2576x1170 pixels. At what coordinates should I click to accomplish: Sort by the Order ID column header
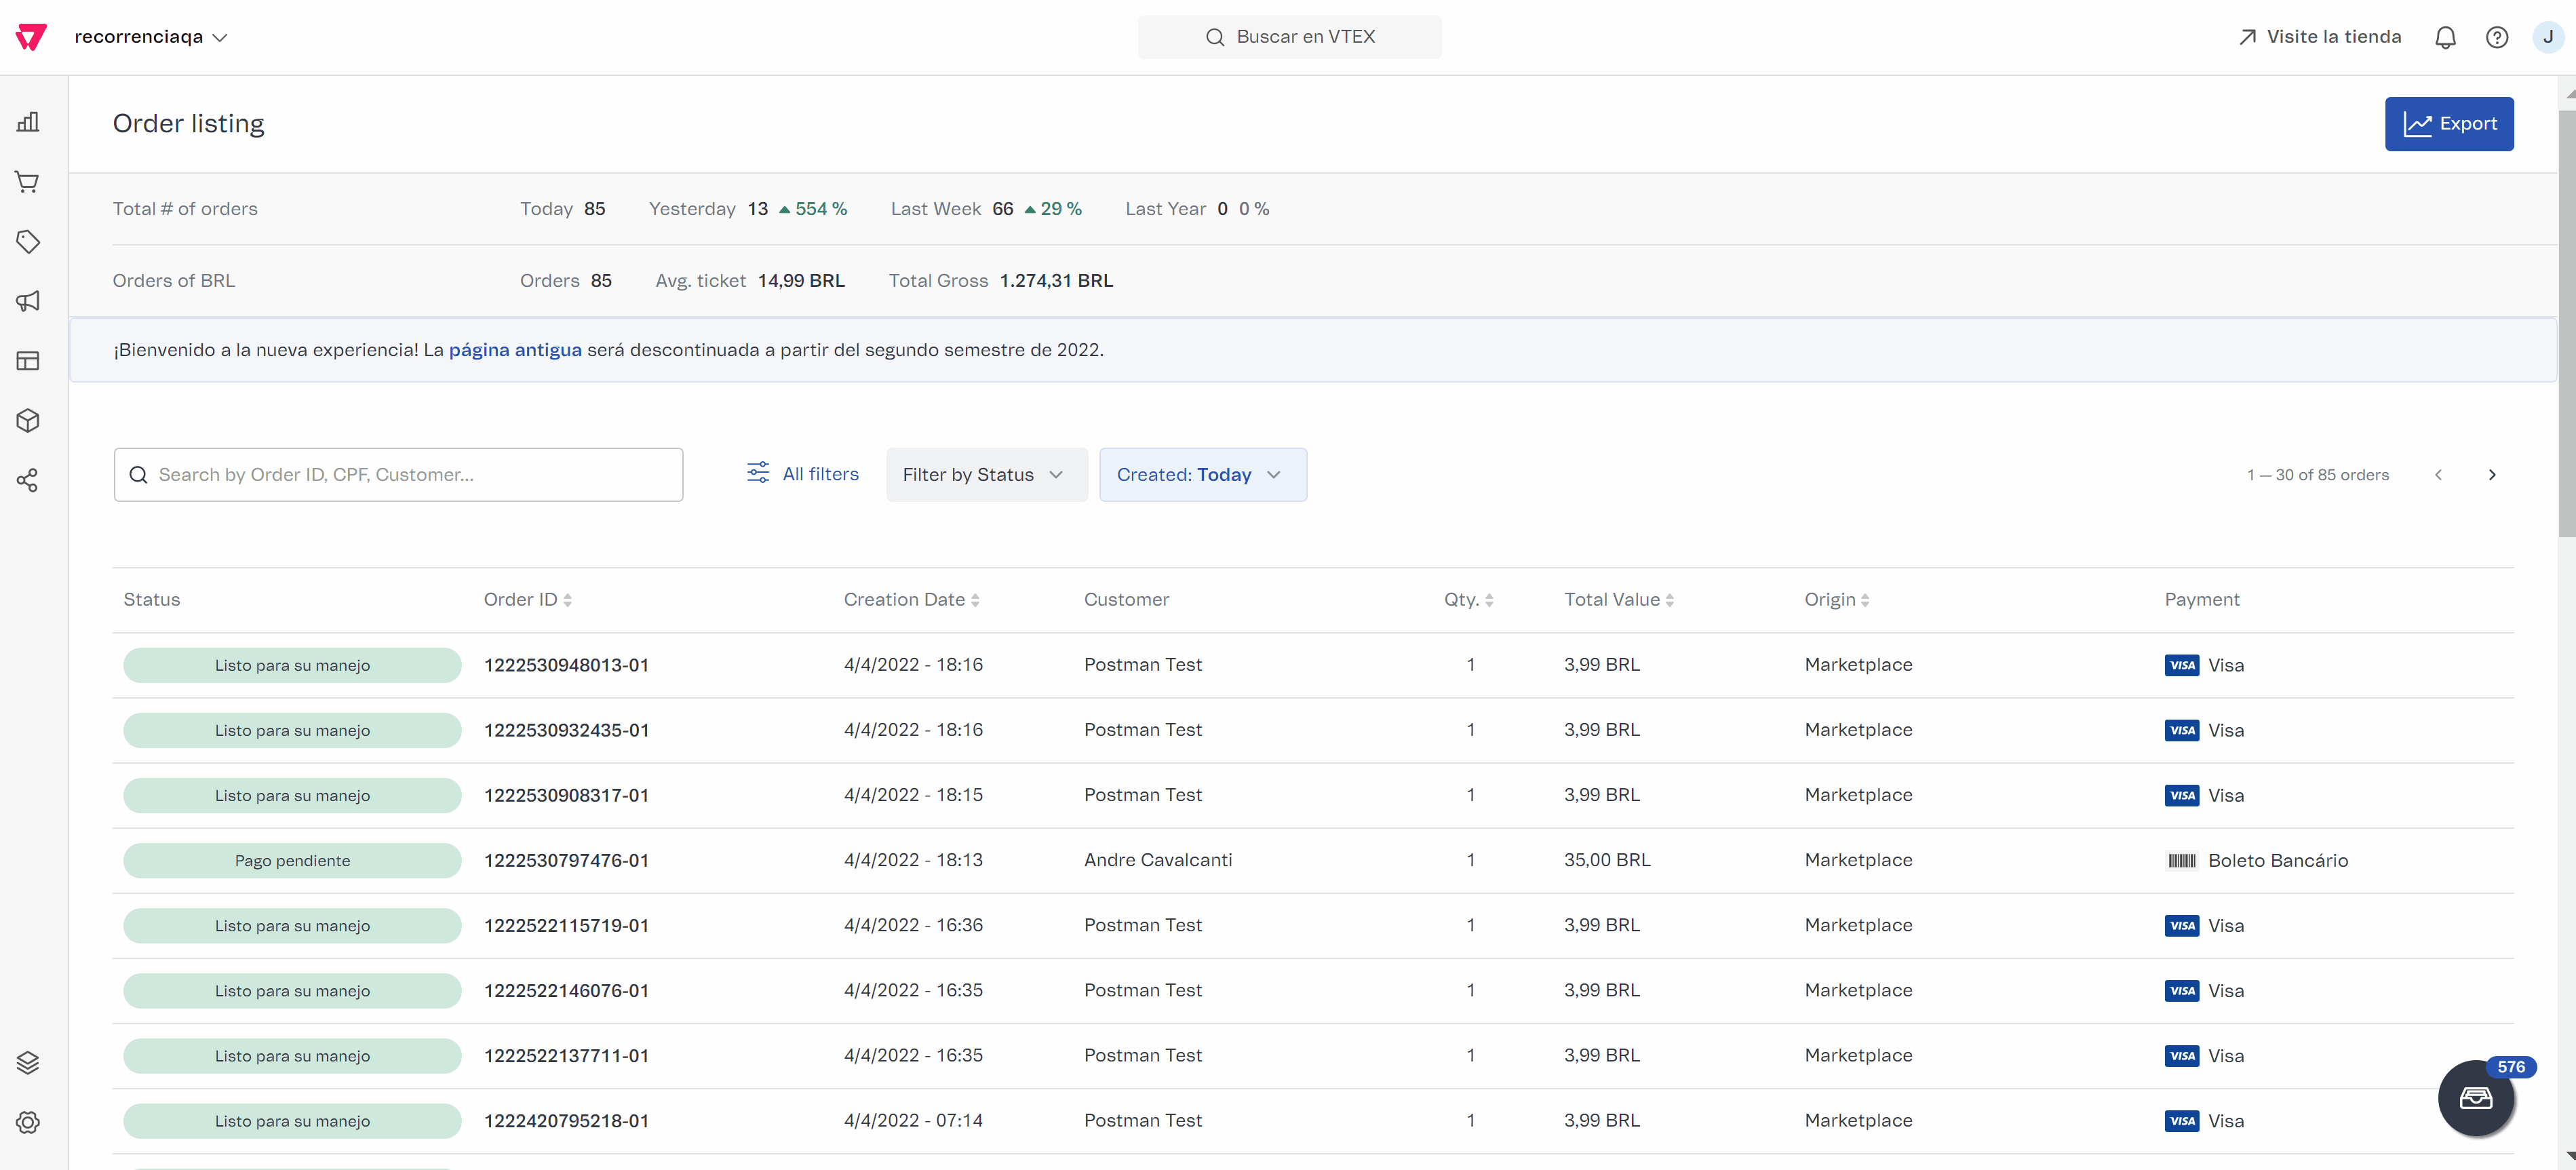click(527, 600)
